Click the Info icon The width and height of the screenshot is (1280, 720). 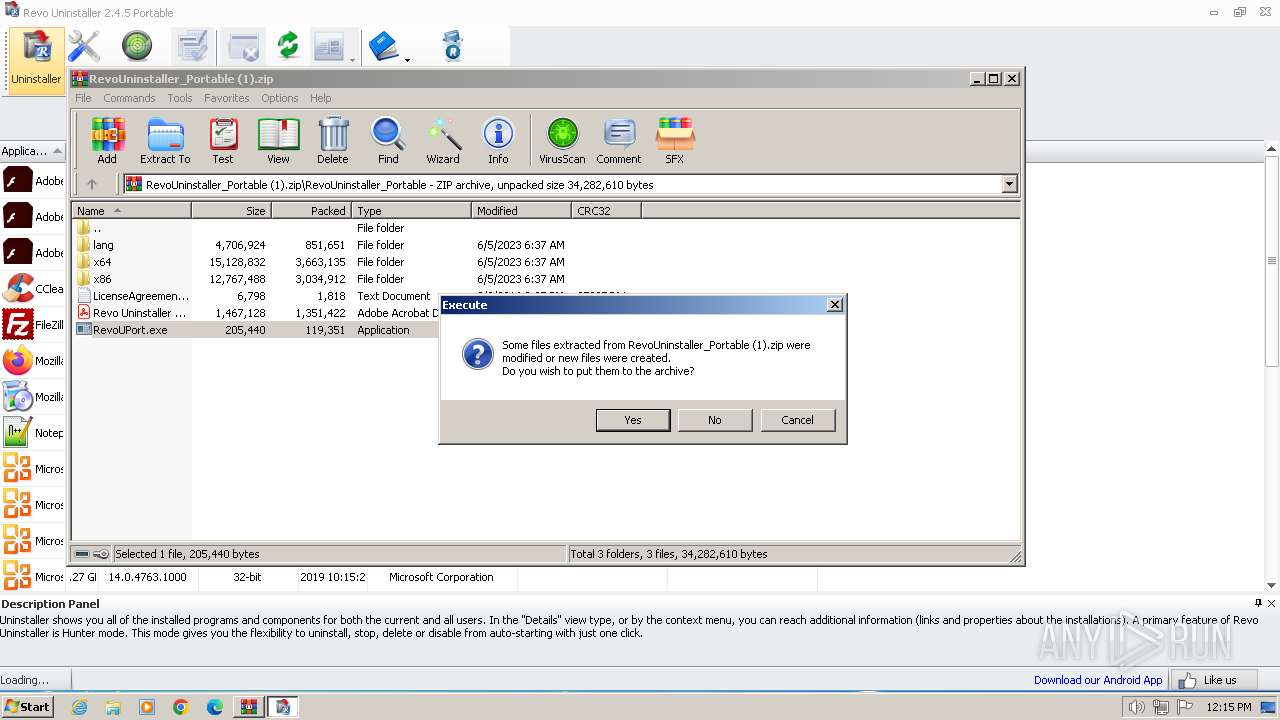(x=498, y=141)
